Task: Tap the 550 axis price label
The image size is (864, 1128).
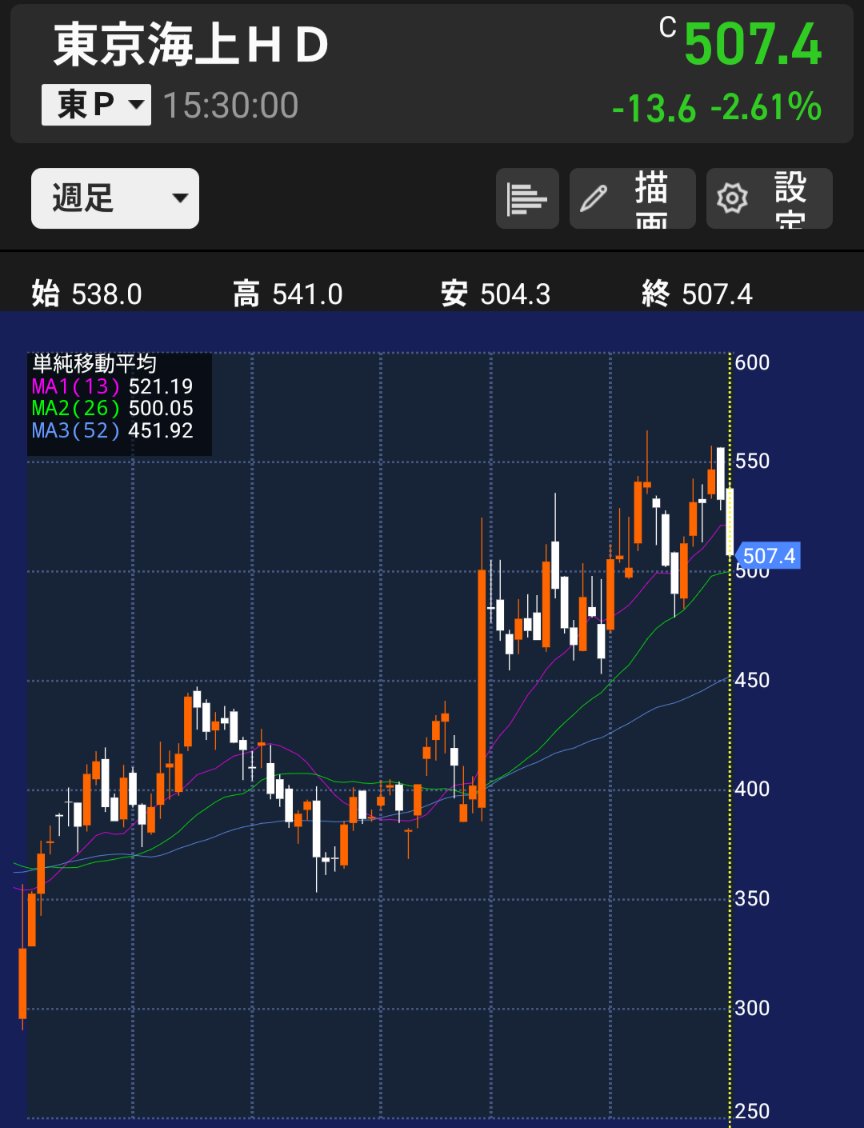Action: (x=752, y=460)
